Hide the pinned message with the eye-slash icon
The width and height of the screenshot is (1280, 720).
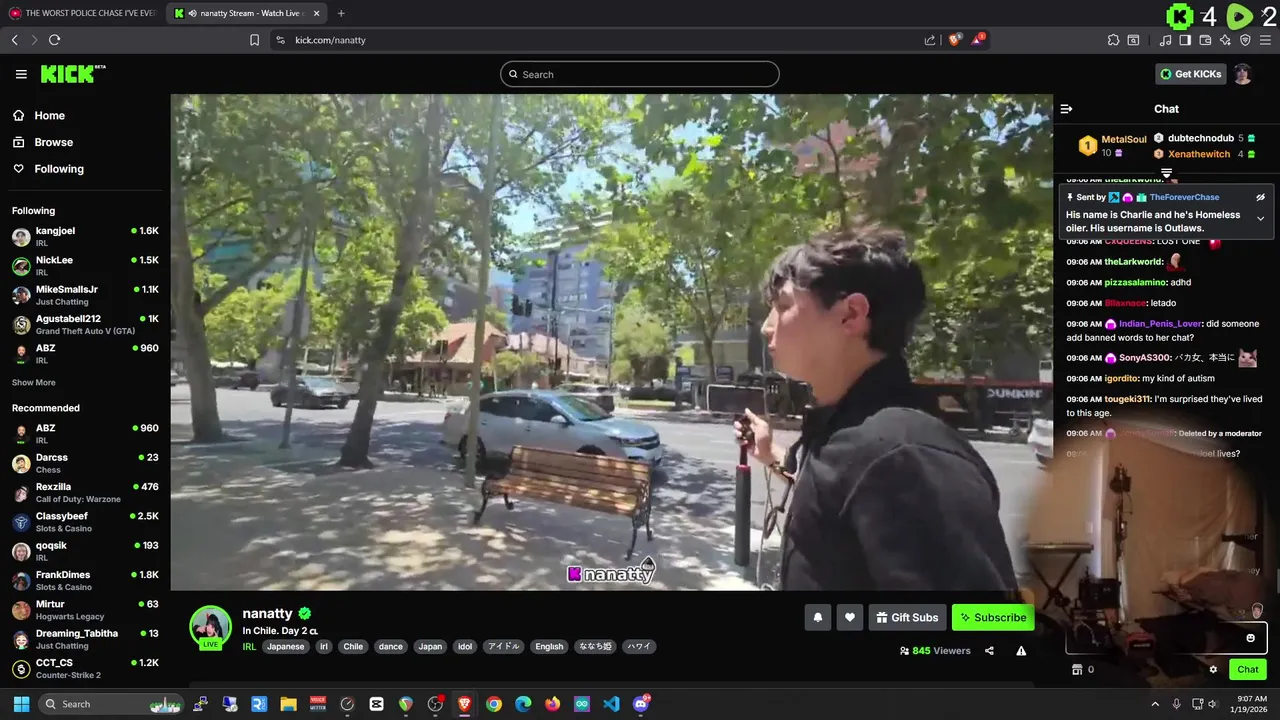(1260, 197)
